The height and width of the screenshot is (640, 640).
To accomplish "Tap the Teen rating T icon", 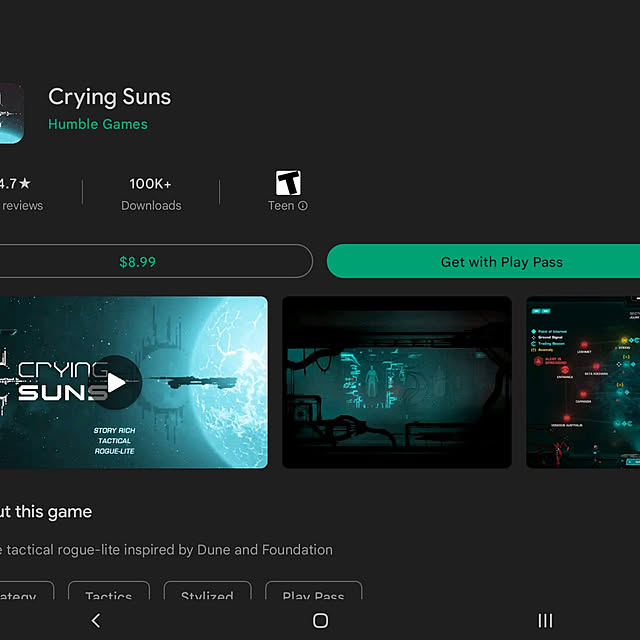I will [x=288, y=182].
